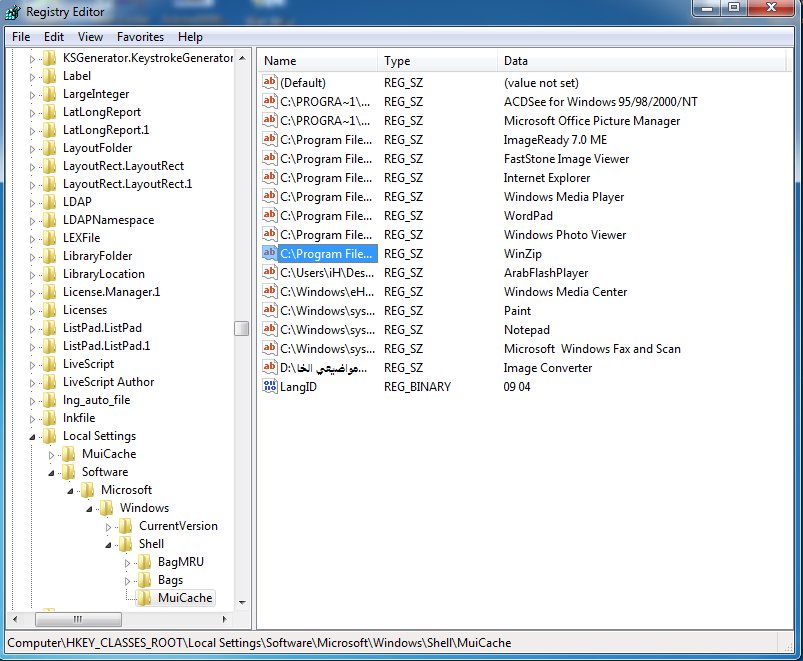803x661 pixels.
Task: Sort values by the Type column header
Action: (437, 60)
